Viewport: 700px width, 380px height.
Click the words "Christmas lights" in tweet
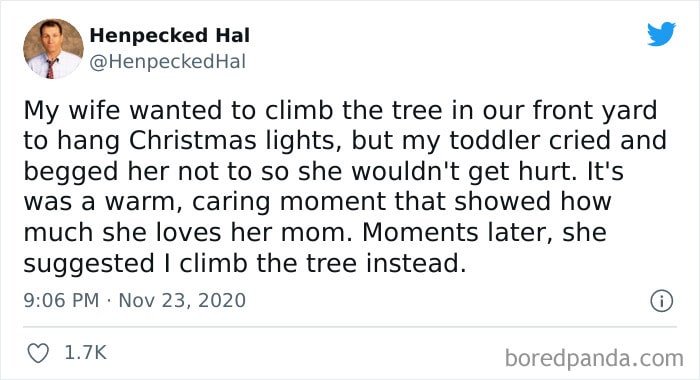(232, 141)
